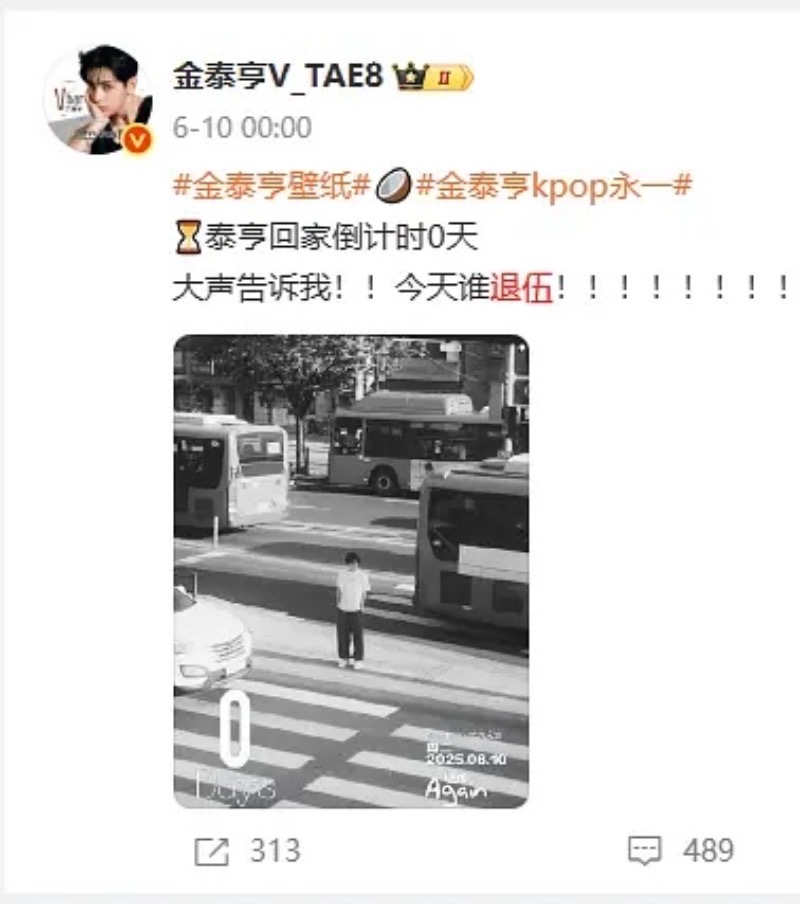Click the coconut emoji icon
Viewport: 800px width, 904px height.
point(394,186)
